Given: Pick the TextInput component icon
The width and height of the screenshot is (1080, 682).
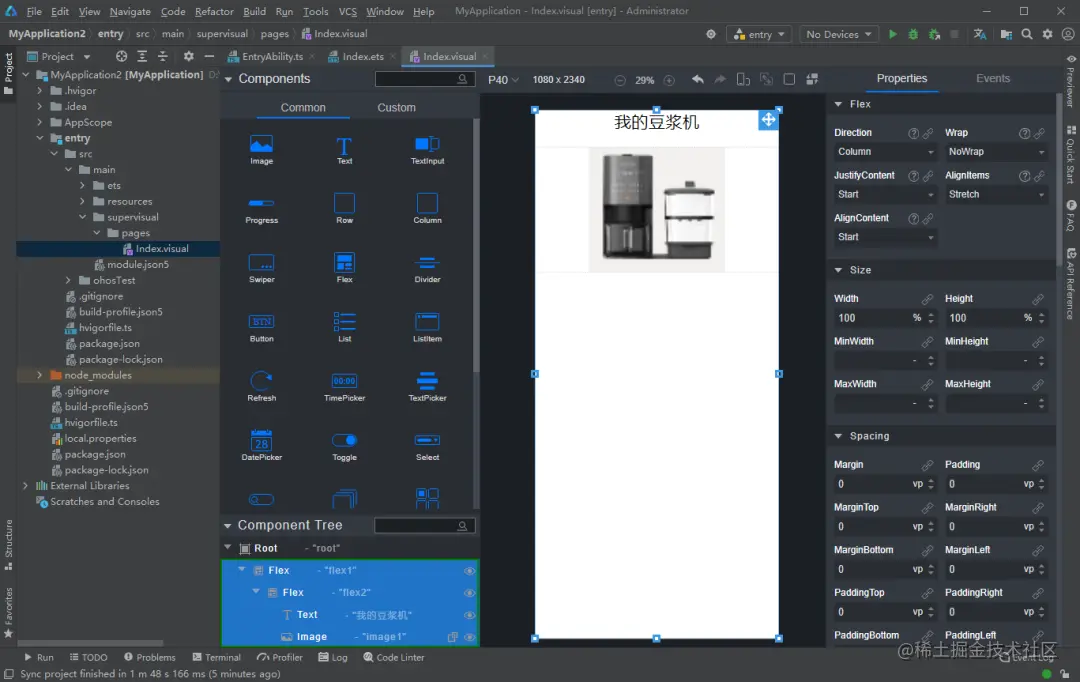Looking at the screenshot, I should pyautogui.click(x=427, y=145).
